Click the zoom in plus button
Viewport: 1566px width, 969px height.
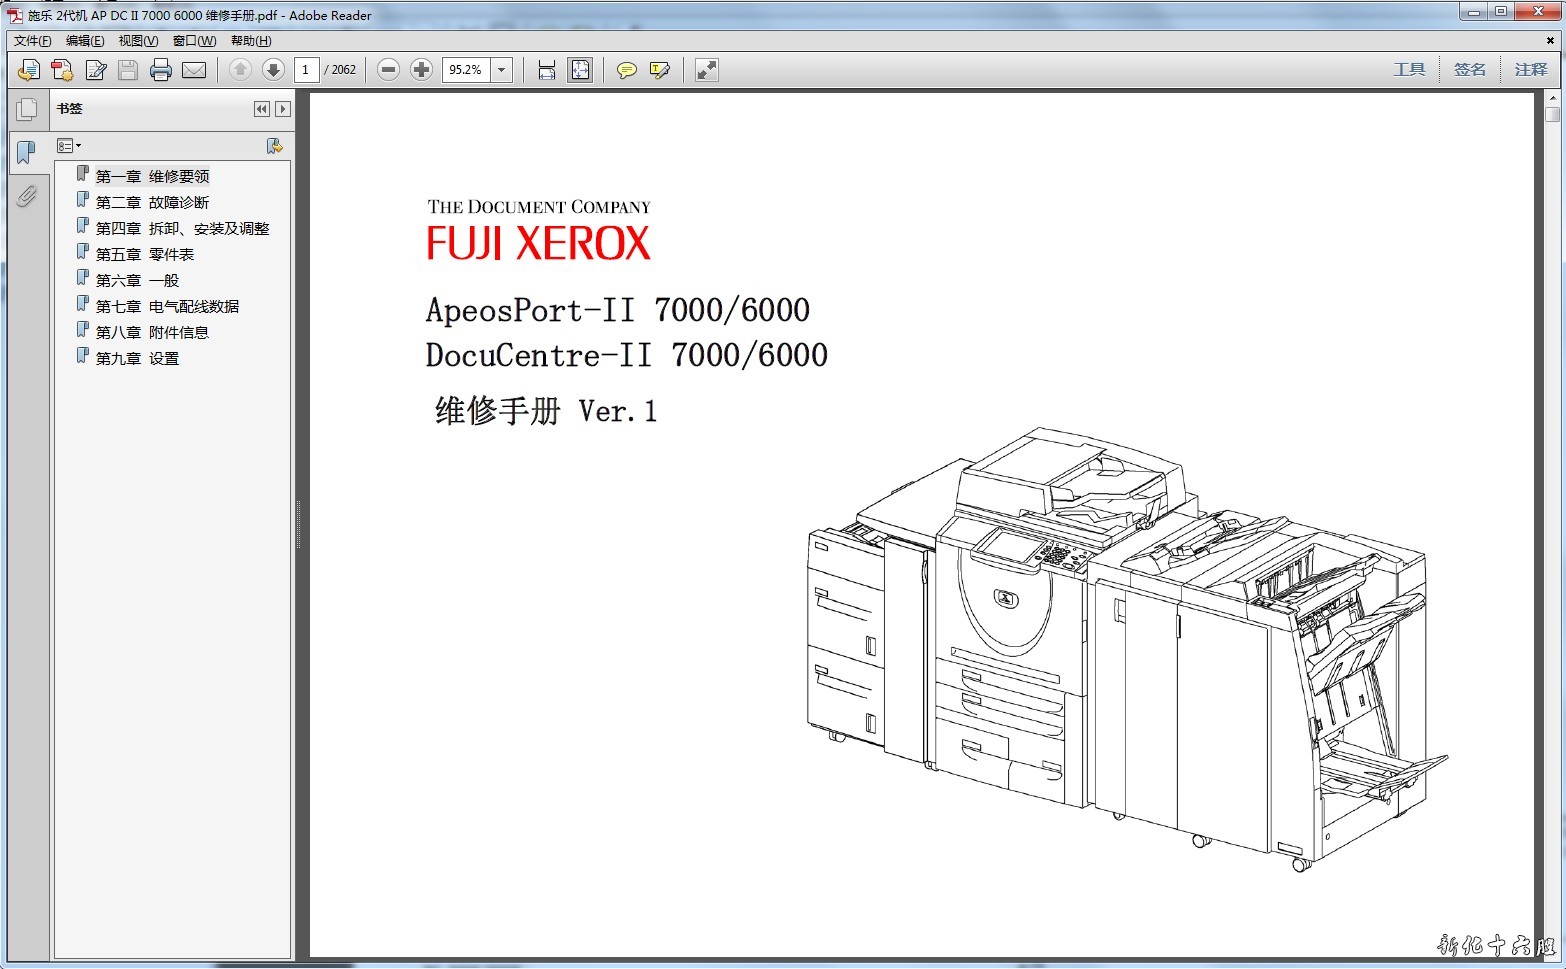coord(422,70)
